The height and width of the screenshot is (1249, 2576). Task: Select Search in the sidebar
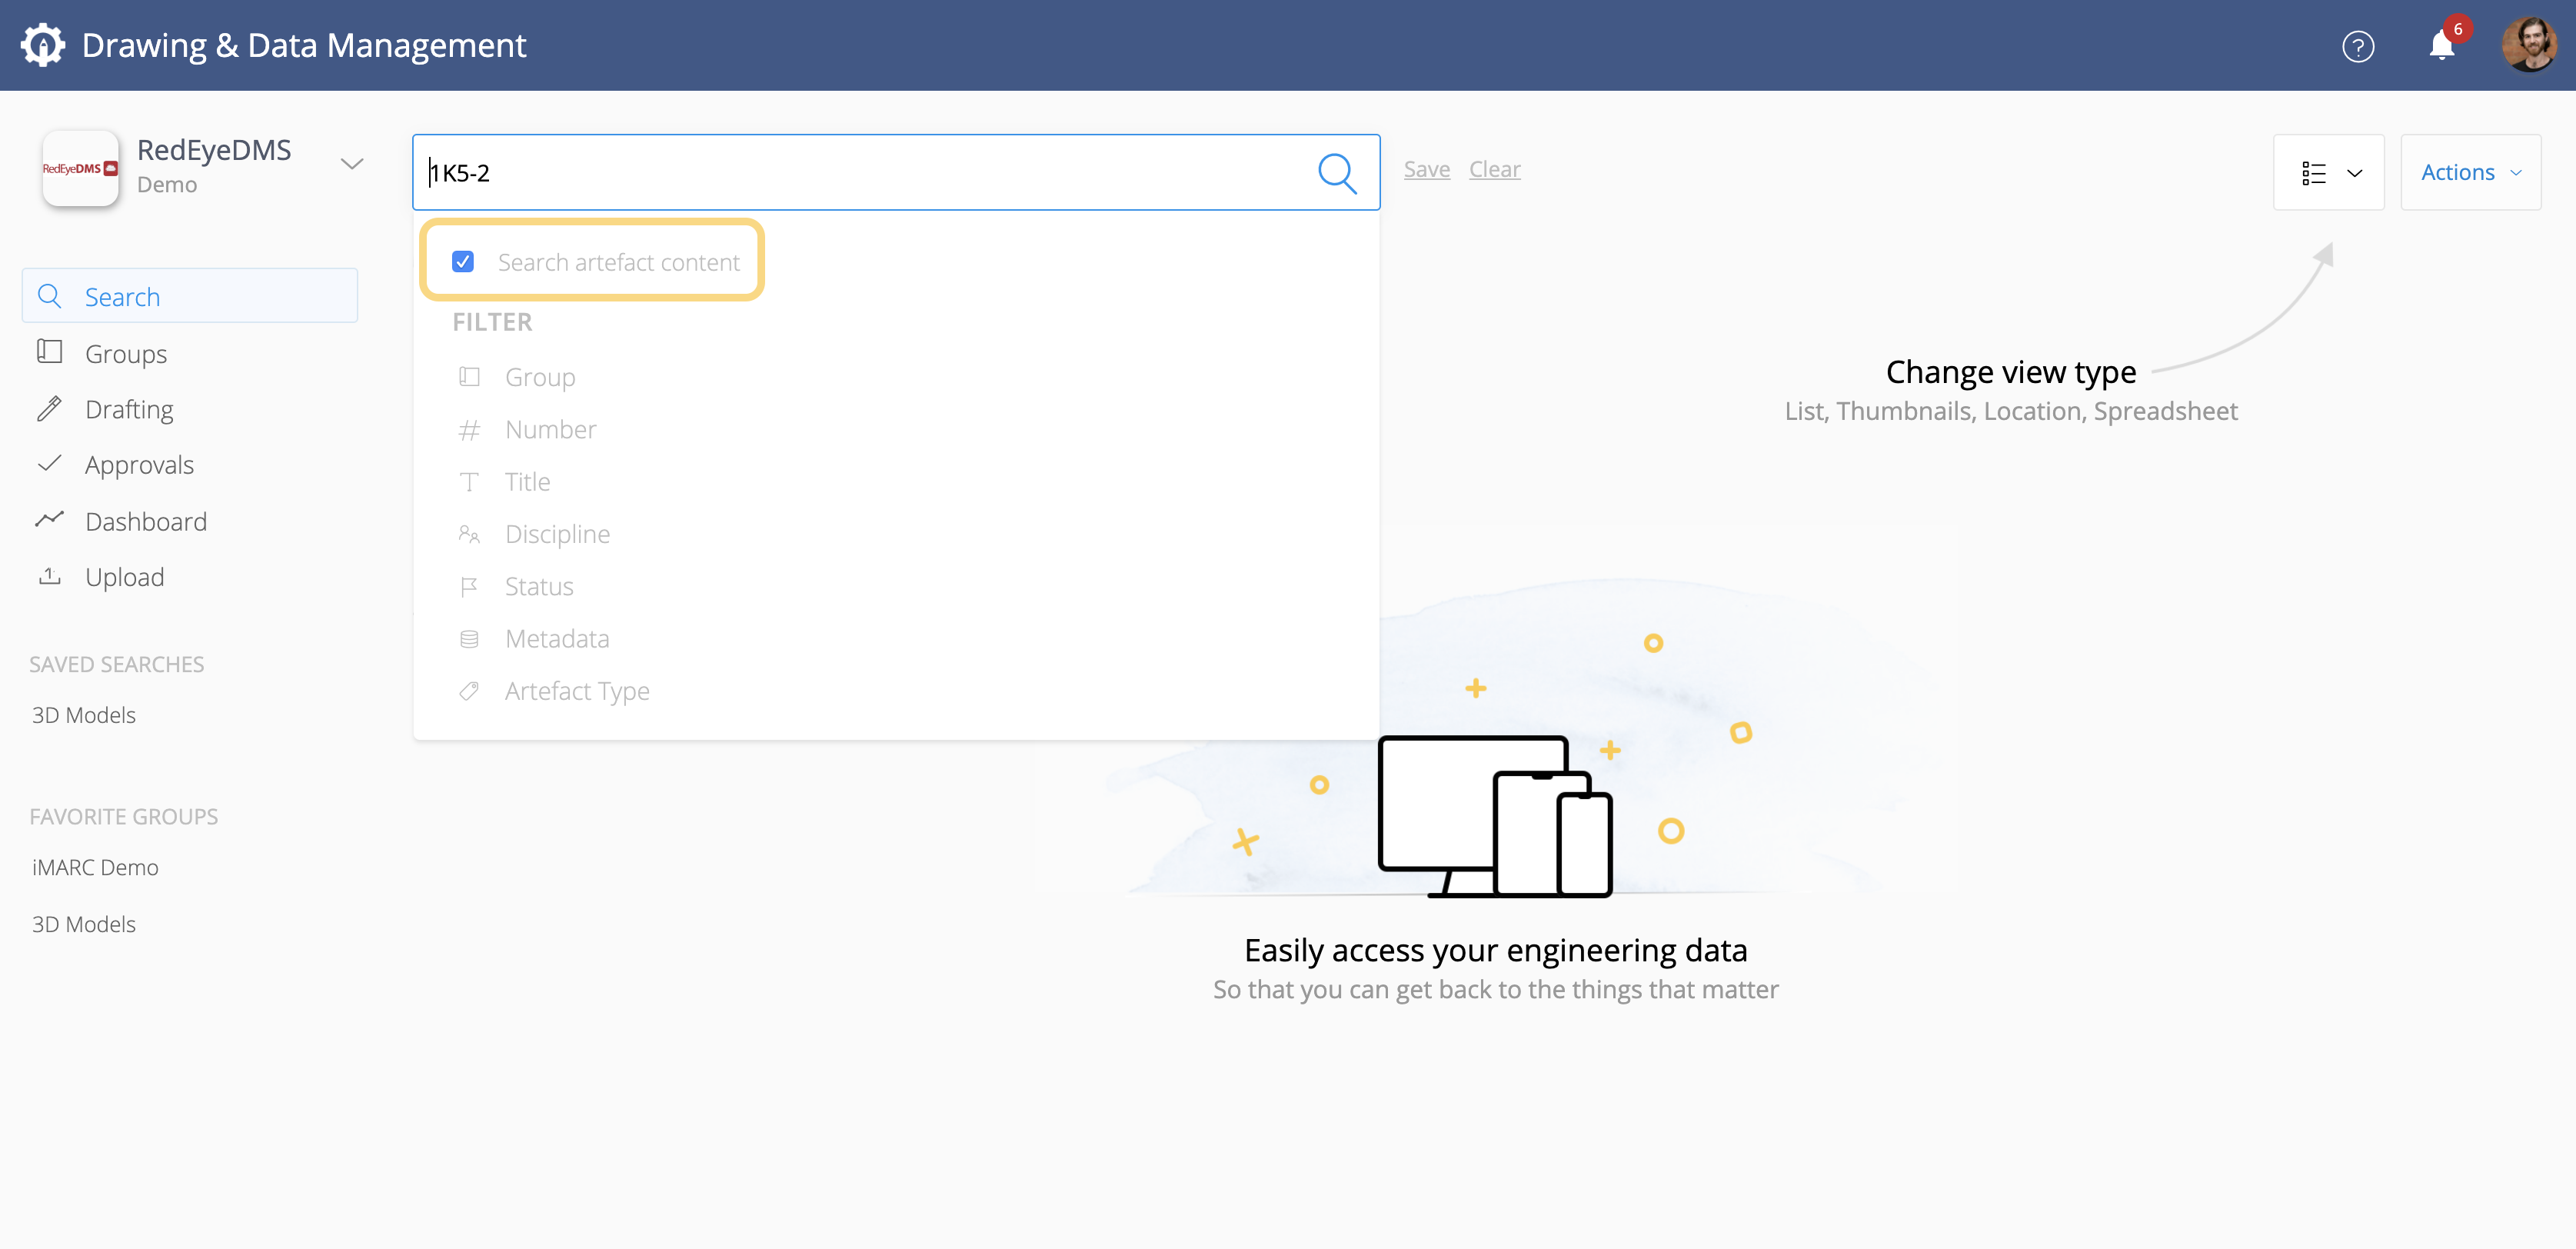tap(190, 296)
